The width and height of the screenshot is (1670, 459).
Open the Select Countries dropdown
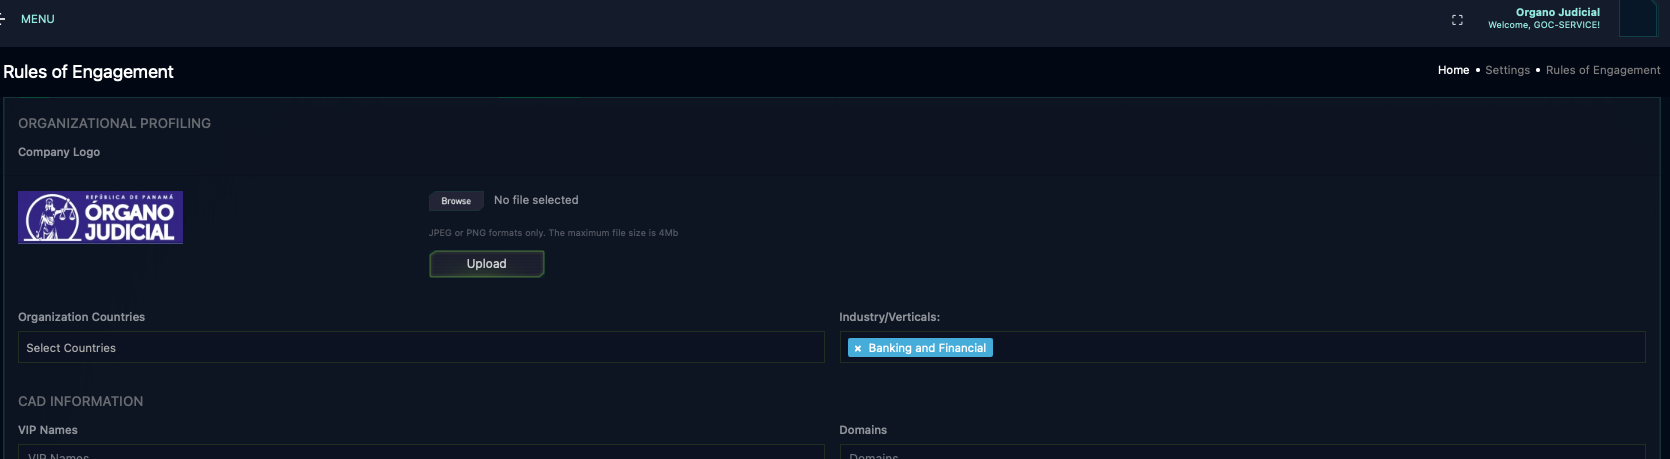(x=420, y=347)
